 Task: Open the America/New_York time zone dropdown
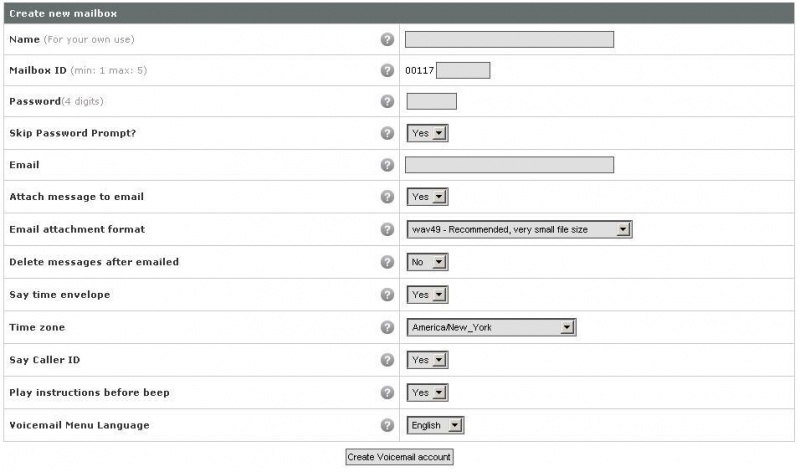point(491,327)
